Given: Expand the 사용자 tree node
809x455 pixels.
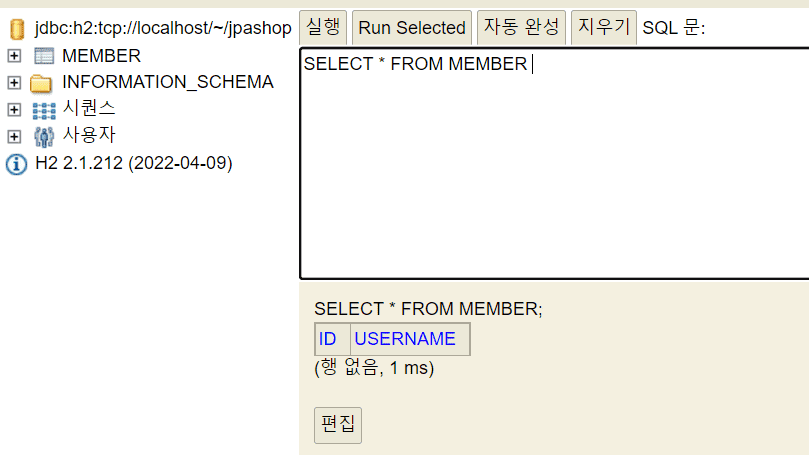Looking at the screenshot, I should 14,136.
